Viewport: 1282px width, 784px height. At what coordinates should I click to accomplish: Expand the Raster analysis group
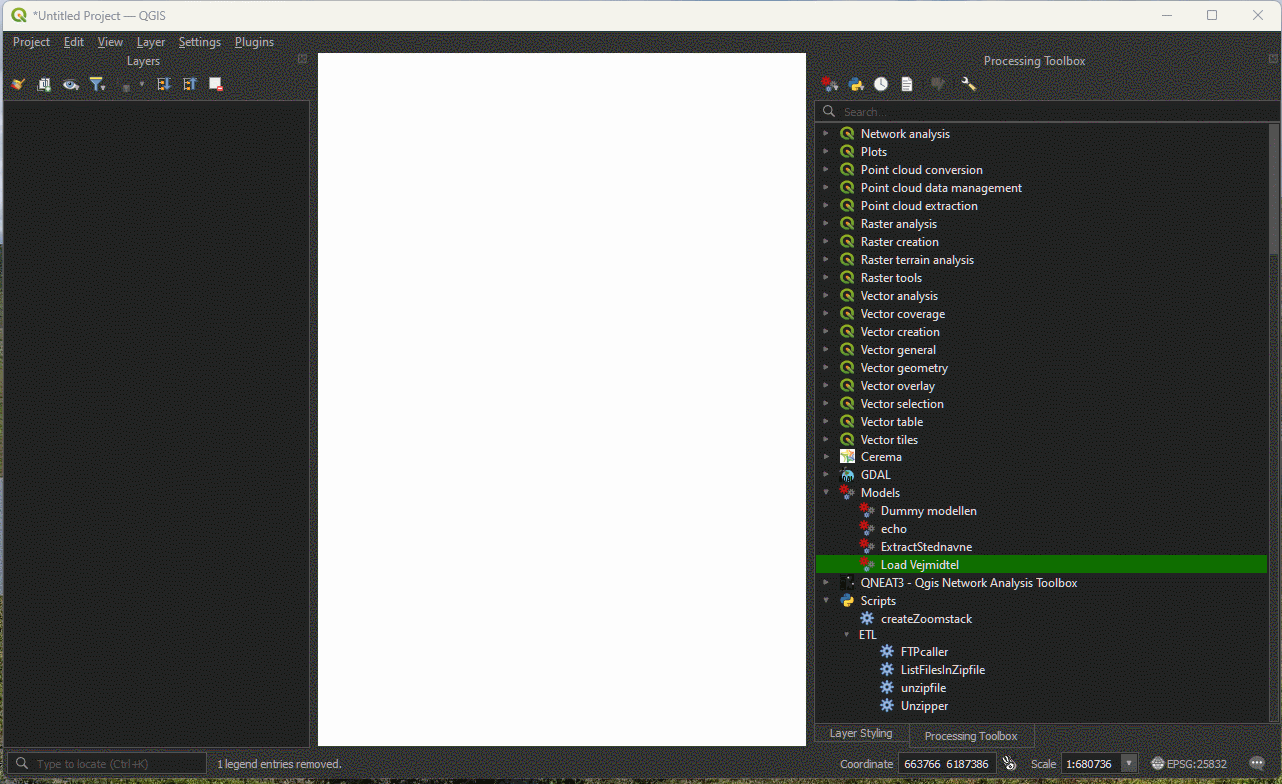coord(826,224)
